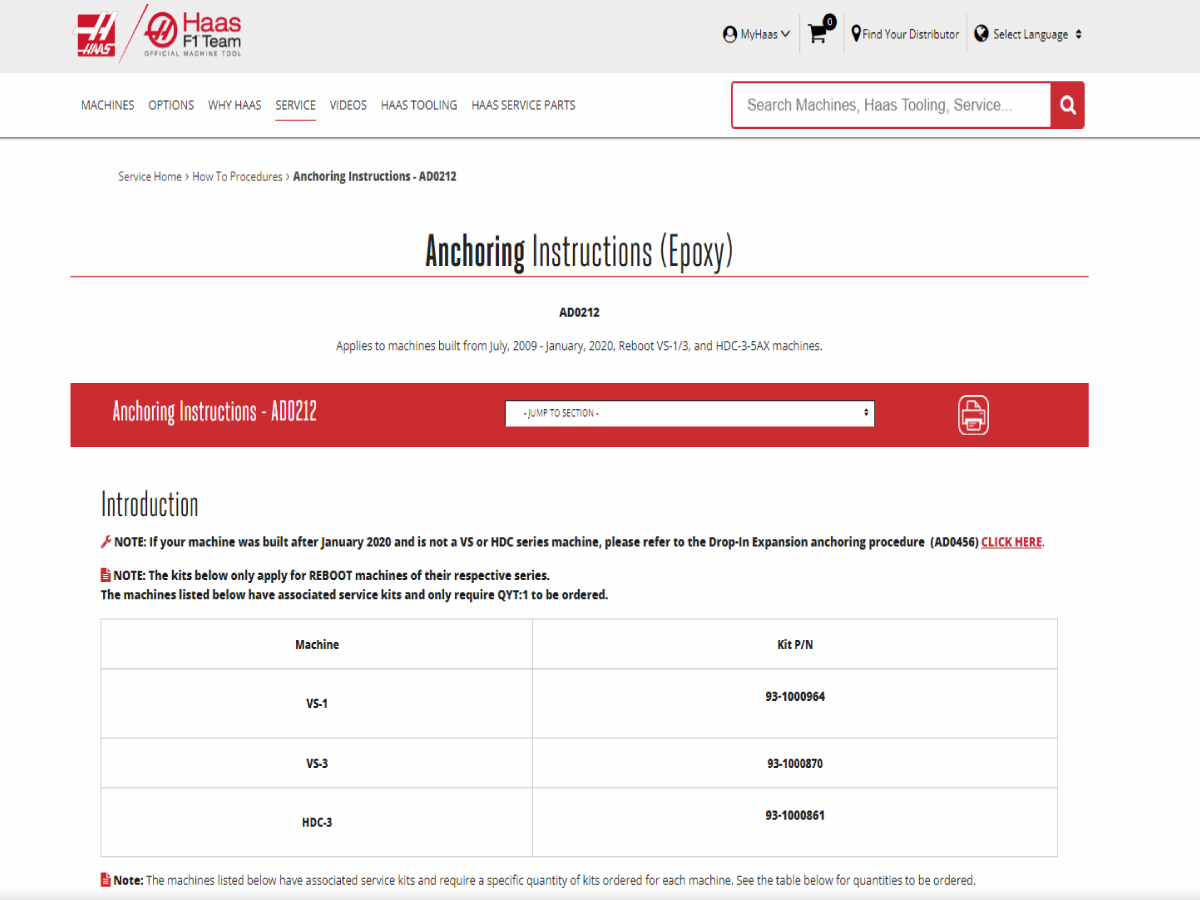Image resolution: width=1200 pixels, height=900 pixels.
Task: Click the MyHaas user avatar icon
Action: tap(730, 34)
